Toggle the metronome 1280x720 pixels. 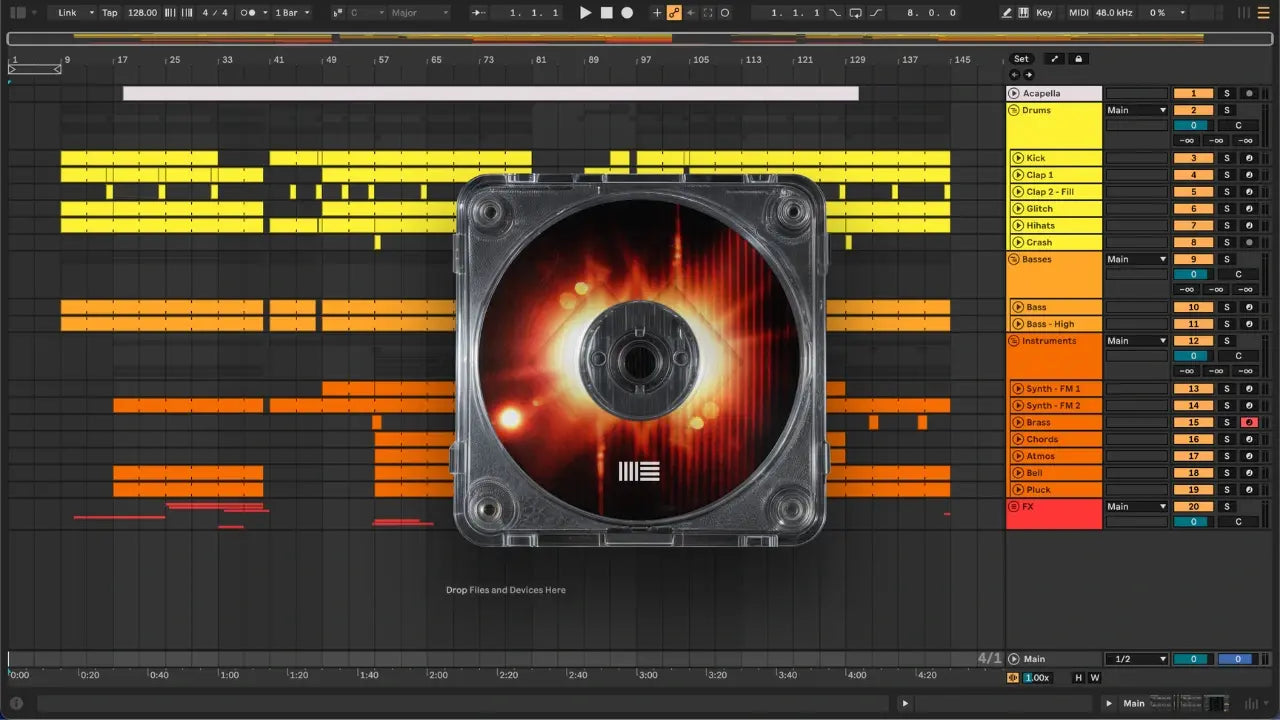[x=248, y=13]
